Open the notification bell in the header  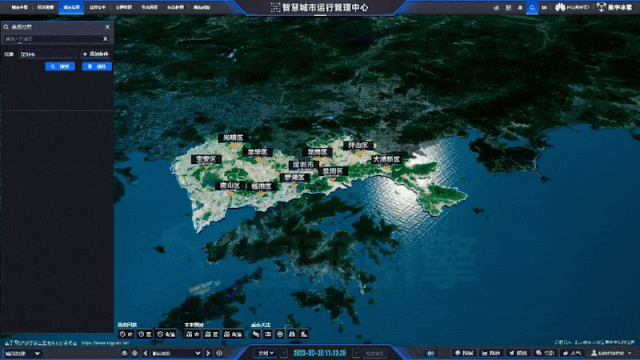520,7
